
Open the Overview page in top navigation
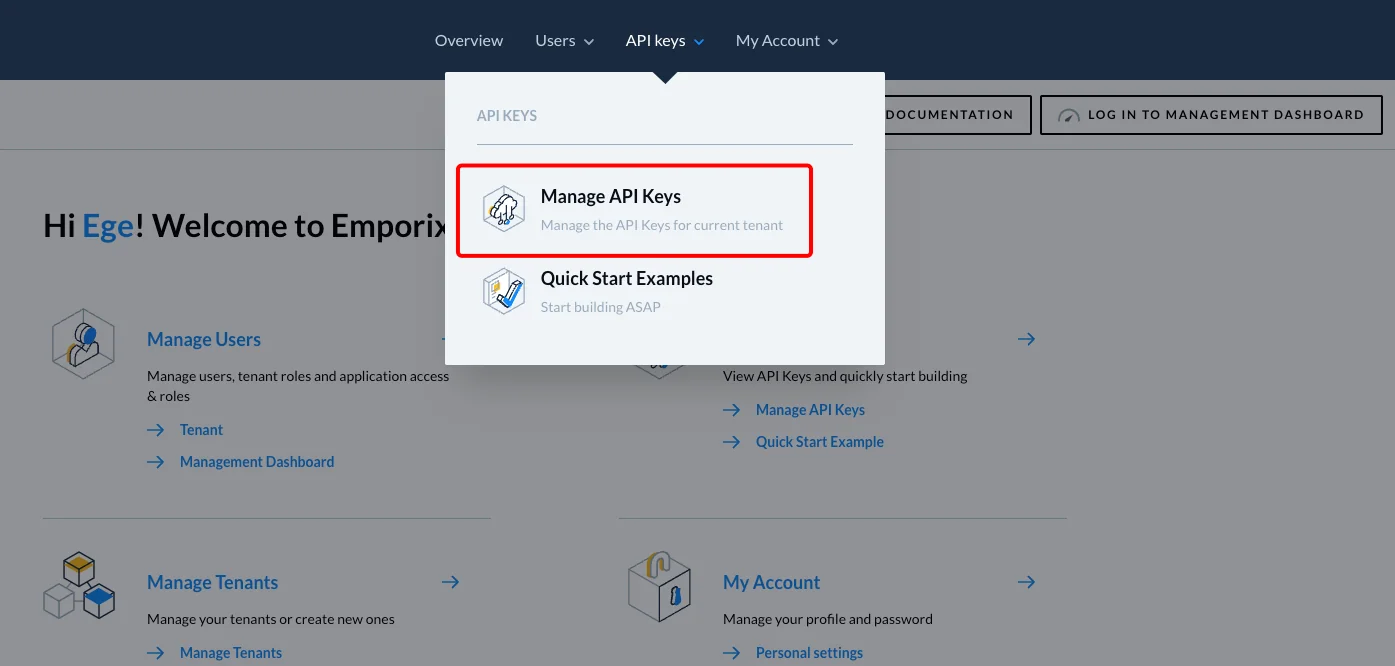tap(469, 41)
